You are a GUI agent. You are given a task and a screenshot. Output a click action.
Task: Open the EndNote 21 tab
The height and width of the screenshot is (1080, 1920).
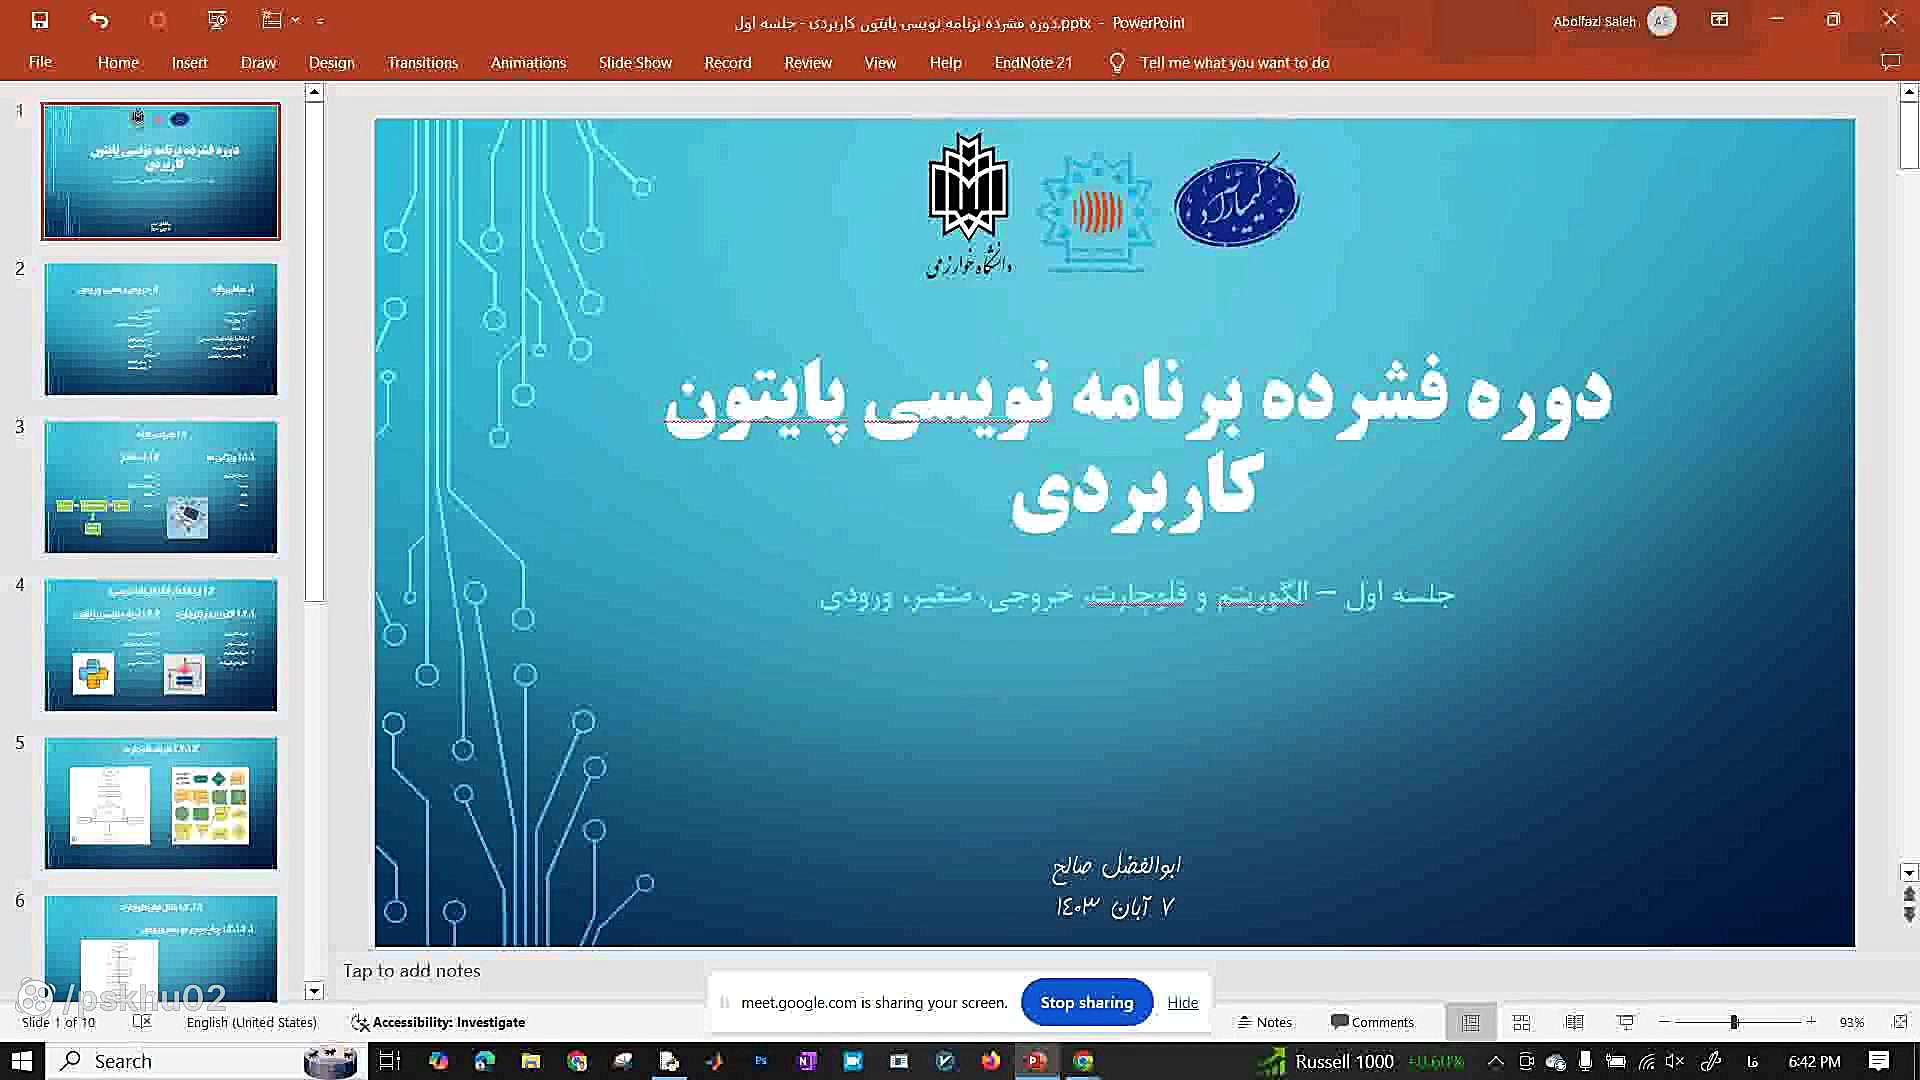(x=1033, y=63)
